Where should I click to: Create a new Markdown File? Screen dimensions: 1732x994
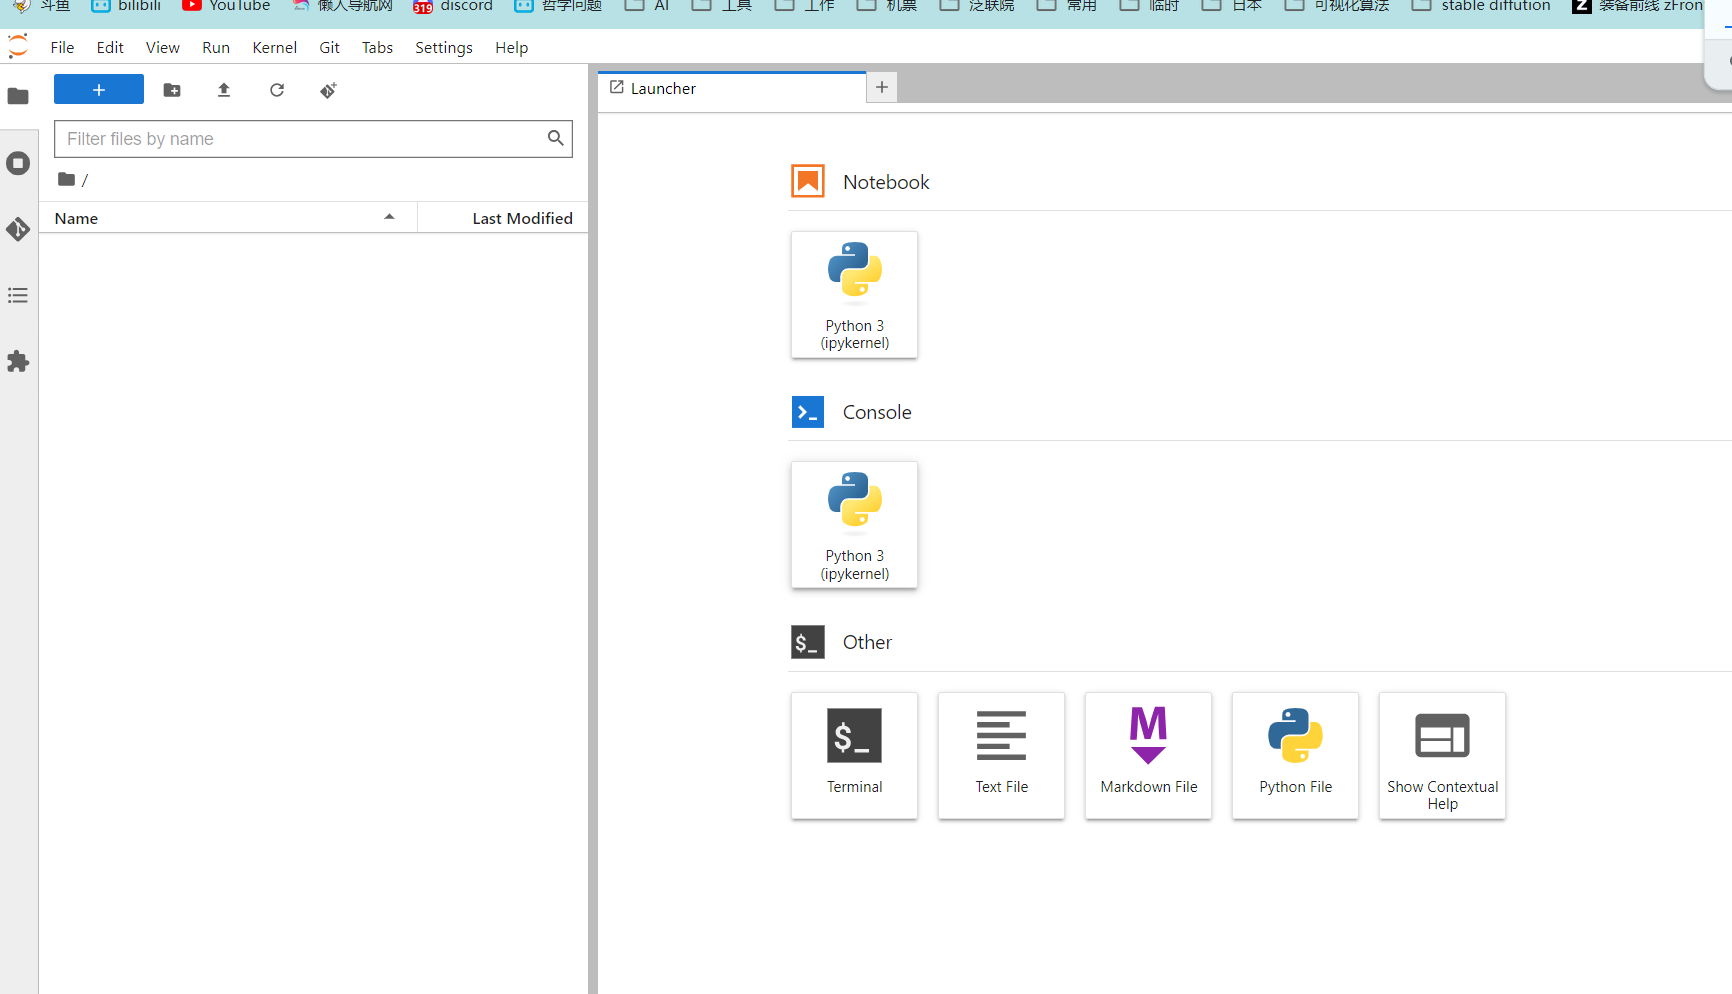(x=1148, y=756)
